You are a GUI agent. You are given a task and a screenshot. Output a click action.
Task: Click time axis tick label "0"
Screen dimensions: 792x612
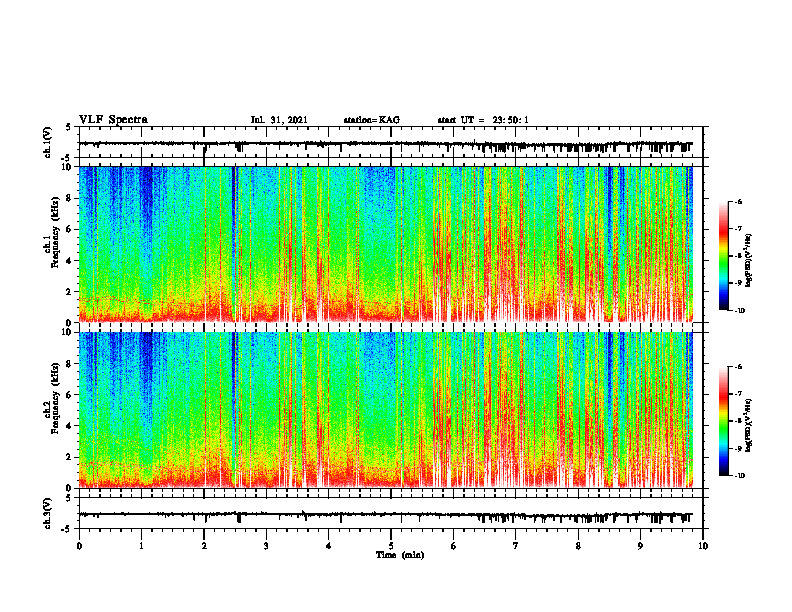(79, 546)
